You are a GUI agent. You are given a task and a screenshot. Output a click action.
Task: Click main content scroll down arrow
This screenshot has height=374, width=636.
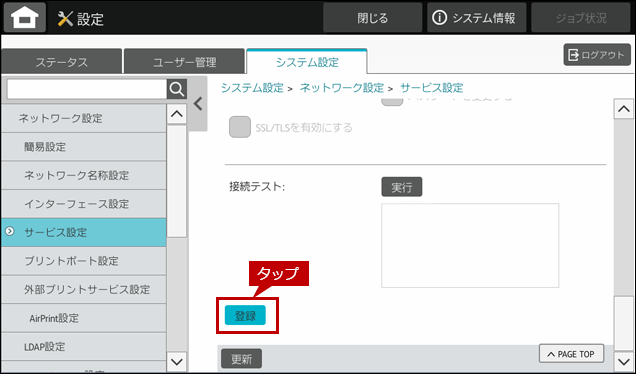[623, 361]
